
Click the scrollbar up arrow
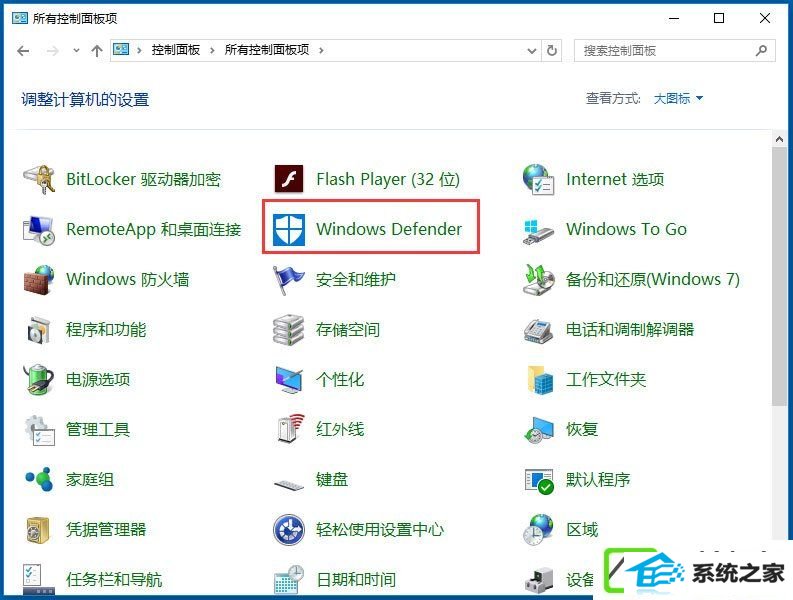pyautogui.click(x=779, y=139)
